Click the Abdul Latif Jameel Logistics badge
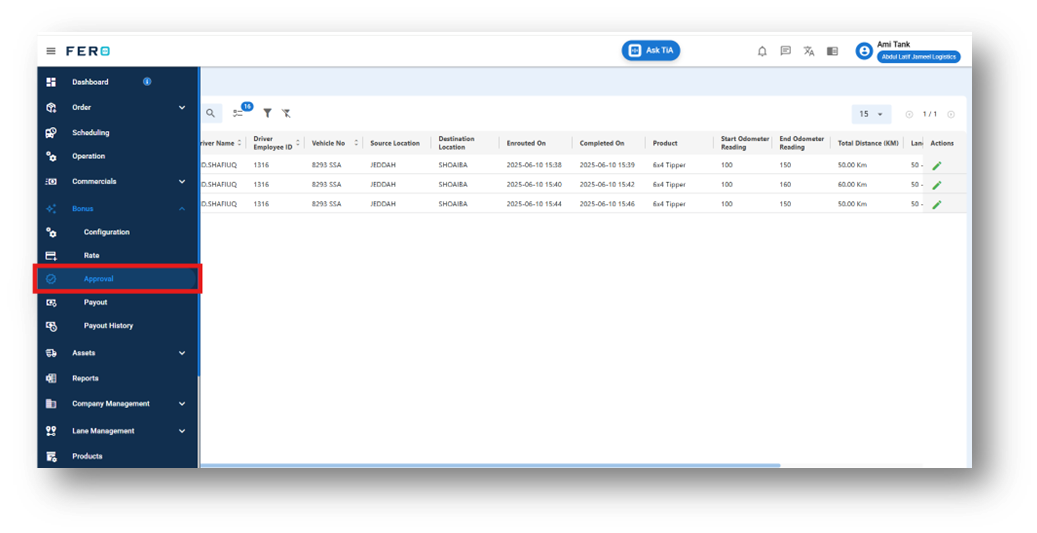The height and width of the screenshot is (533, 1037). 919,58
